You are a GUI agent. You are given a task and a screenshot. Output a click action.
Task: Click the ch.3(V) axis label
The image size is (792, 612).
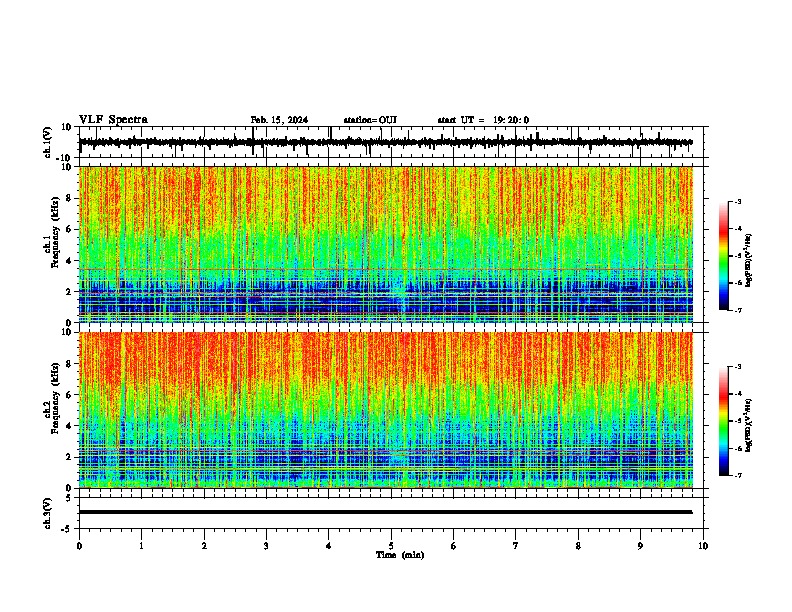[48, 513]
